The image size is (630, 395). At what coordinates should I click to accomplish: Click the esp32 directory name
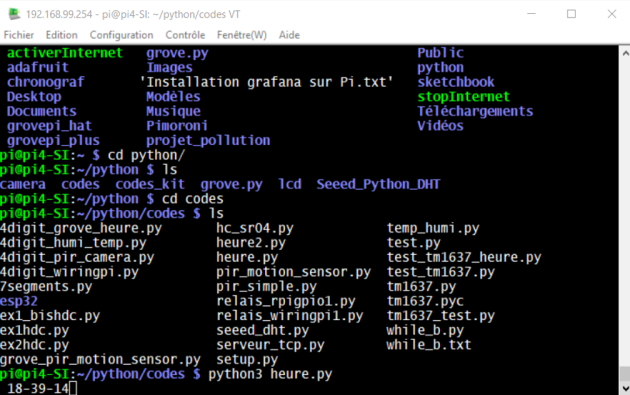click(x=19, y=301)
